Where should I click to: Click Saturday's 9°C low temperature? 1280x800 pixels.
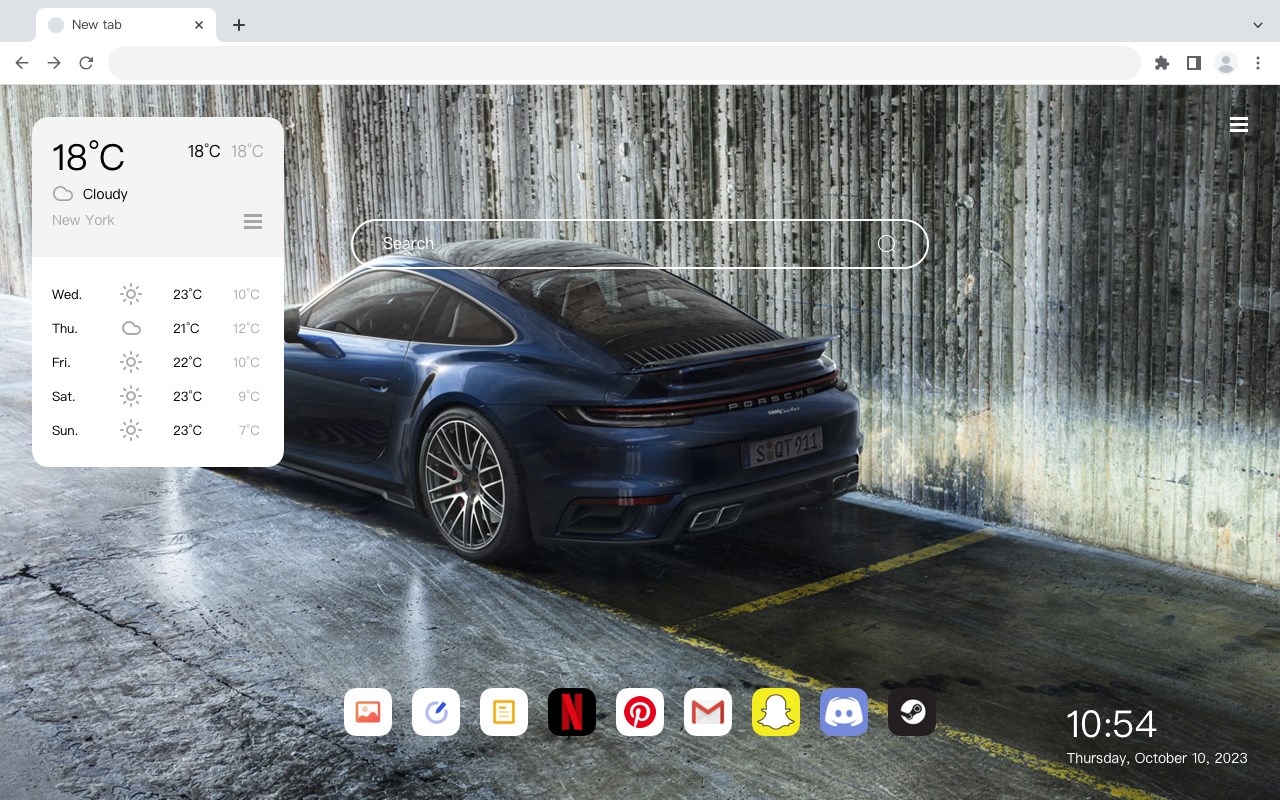[x=249, y=396]
